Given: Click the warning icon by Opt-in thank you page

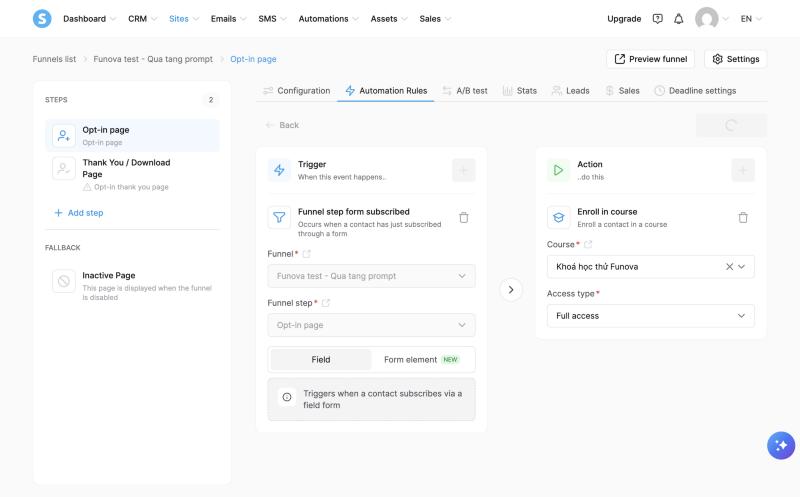Looking at the screenshot, I should coord(87,187).
